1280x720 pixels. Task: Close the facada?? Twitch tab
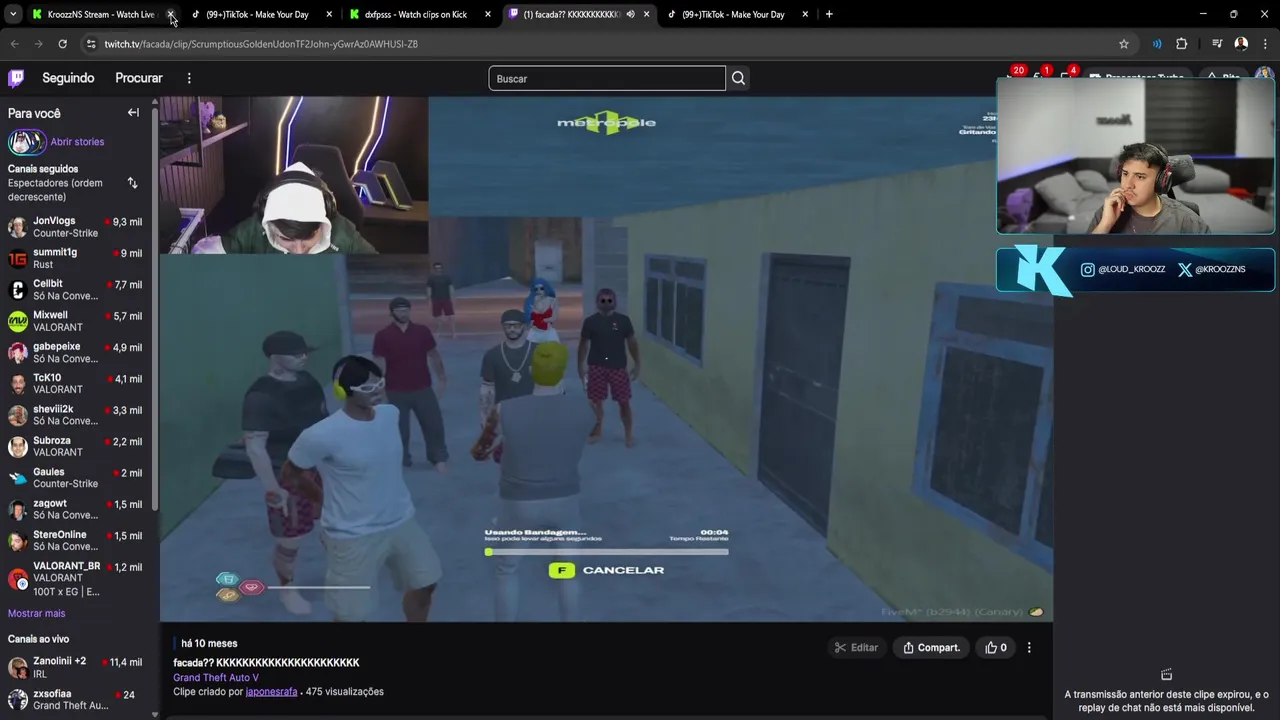pos(647,14)
